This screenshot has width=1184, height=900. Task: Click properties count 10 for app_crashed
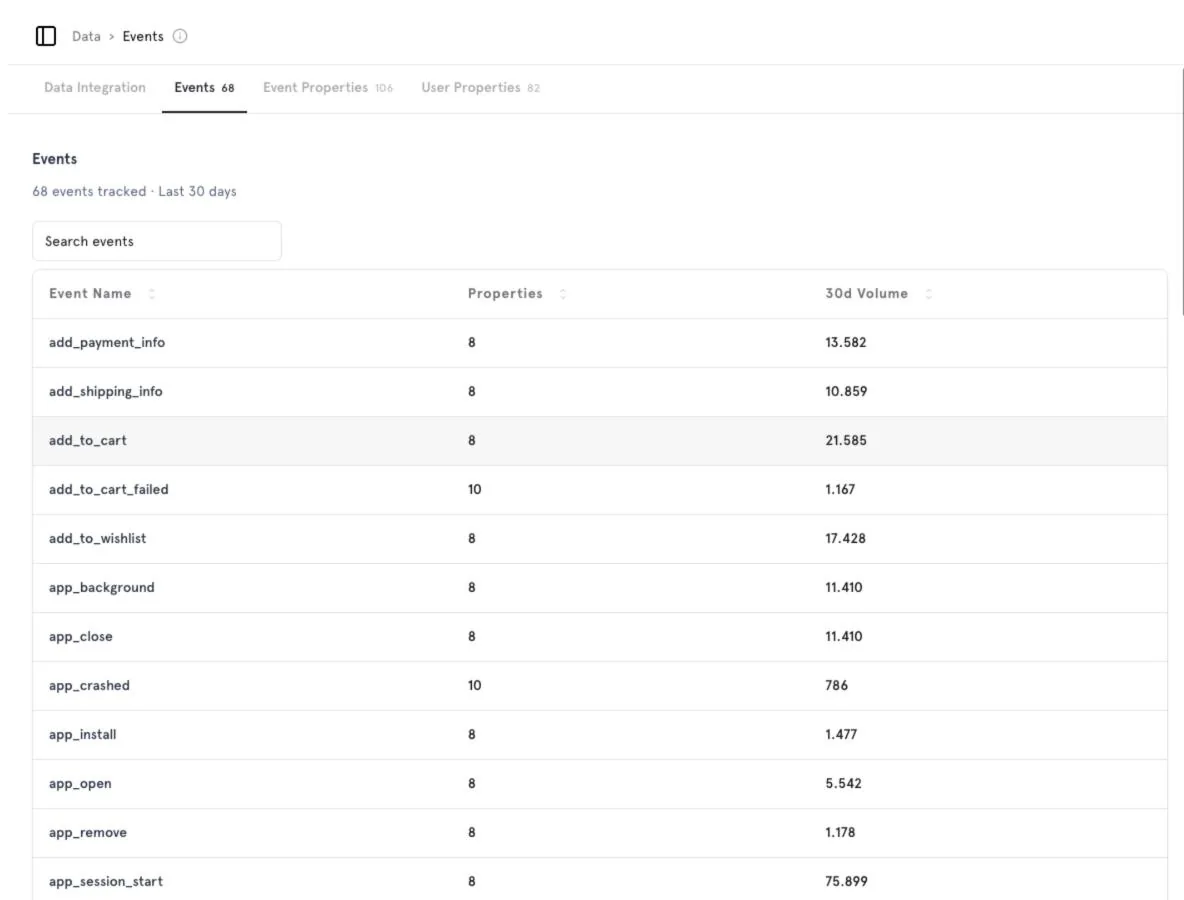tap(474, 686)
